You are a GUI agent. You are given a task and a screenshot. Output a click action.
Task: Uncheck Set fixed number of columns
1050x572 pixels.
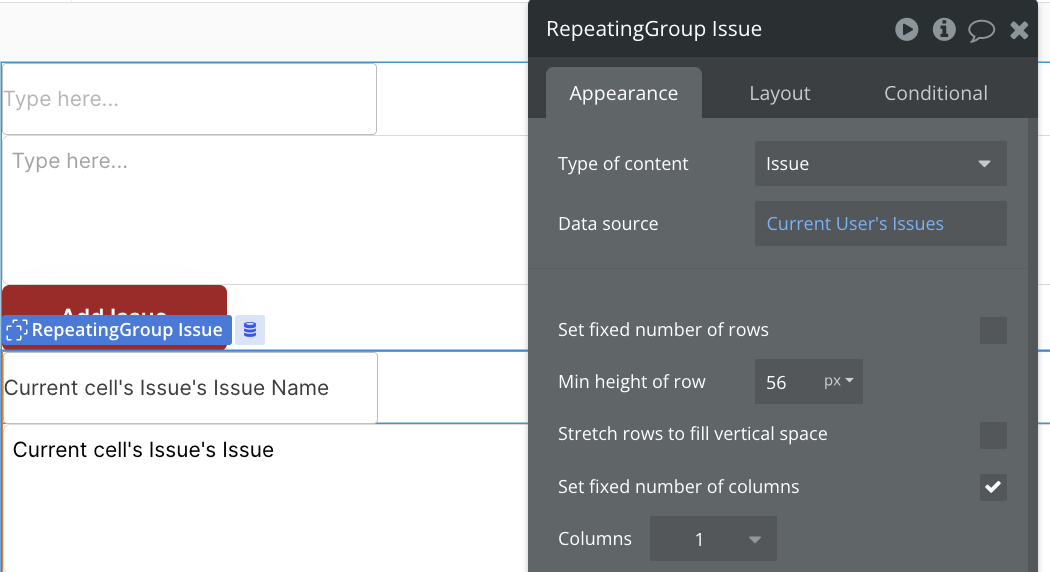click(993, 487)
